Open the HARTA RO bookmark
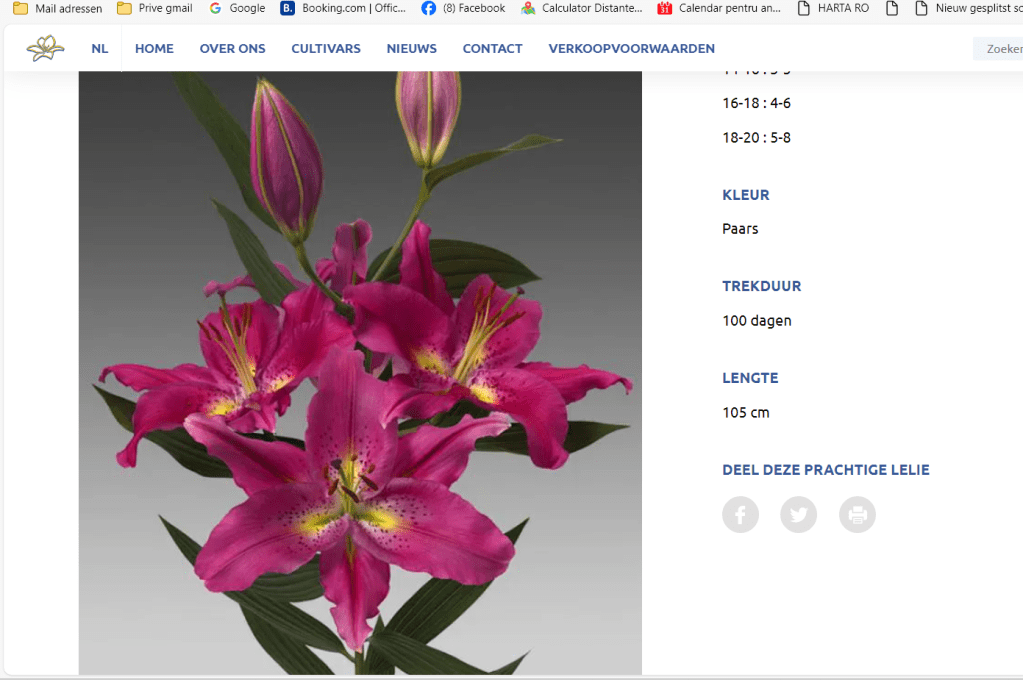This screenshot has height=680, width=1023. (x=833, y=8)
